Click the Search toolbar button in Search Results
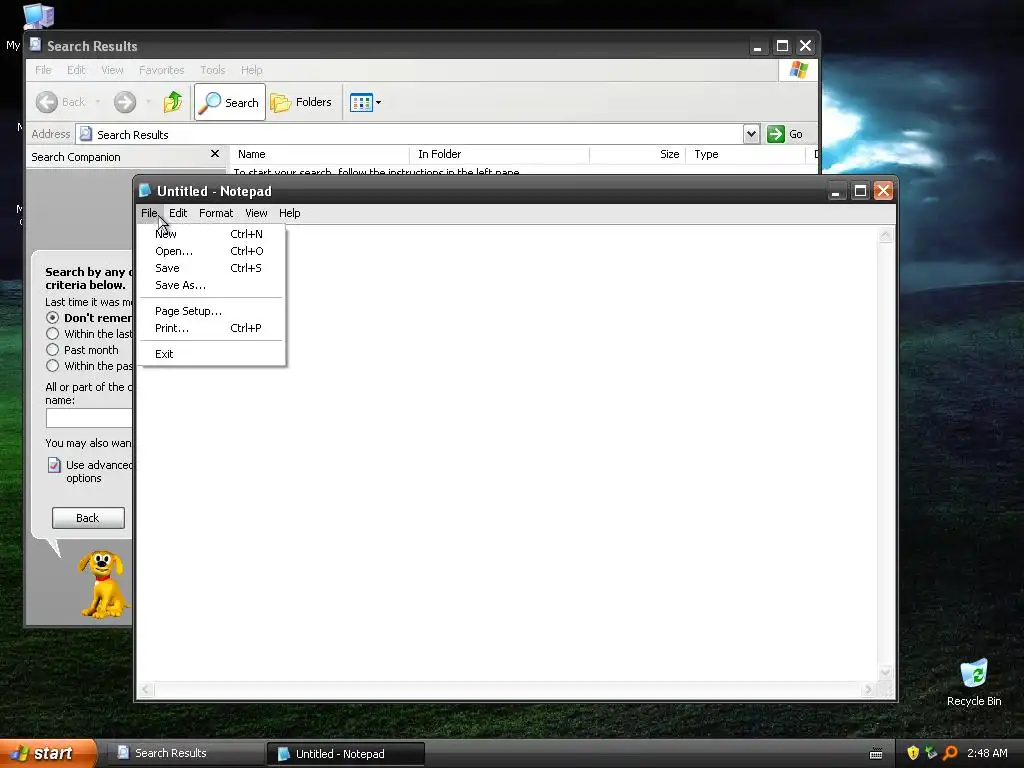Screen dimensions: 1024x768 click(230, 103)
